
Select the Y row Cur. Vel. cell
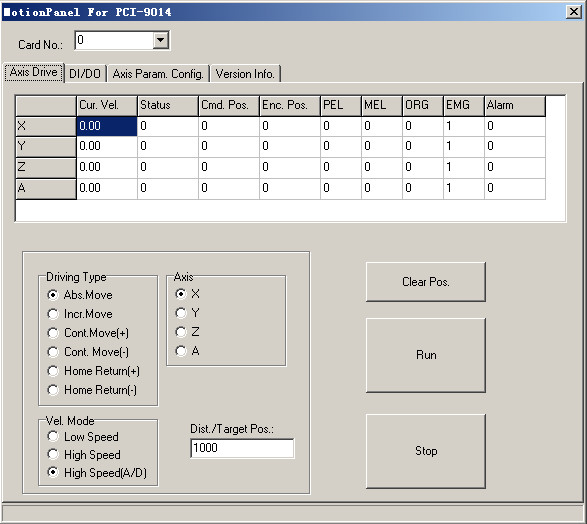[107, 147]
